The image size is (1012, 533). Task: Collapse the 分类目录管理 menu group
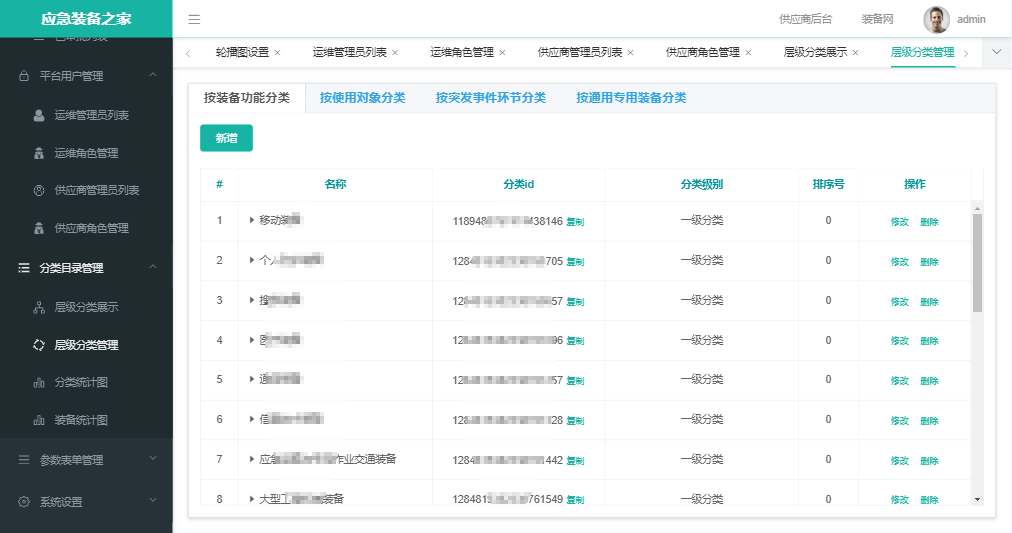[x=153, y=267]
